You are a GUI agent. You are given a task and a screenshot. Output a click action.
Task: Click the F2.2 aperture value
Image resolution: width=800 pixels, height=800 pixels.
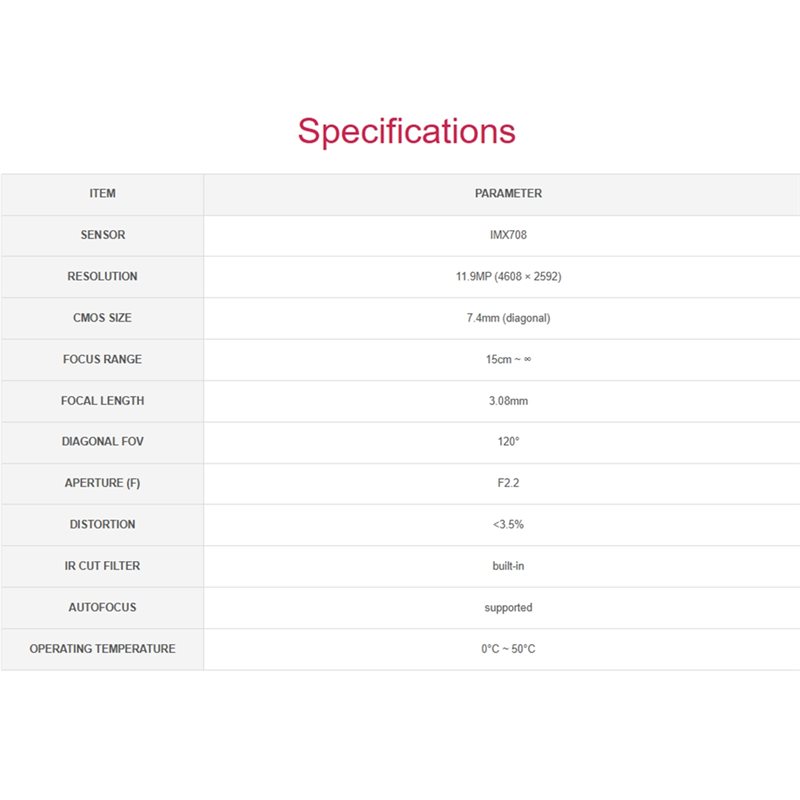508,483
